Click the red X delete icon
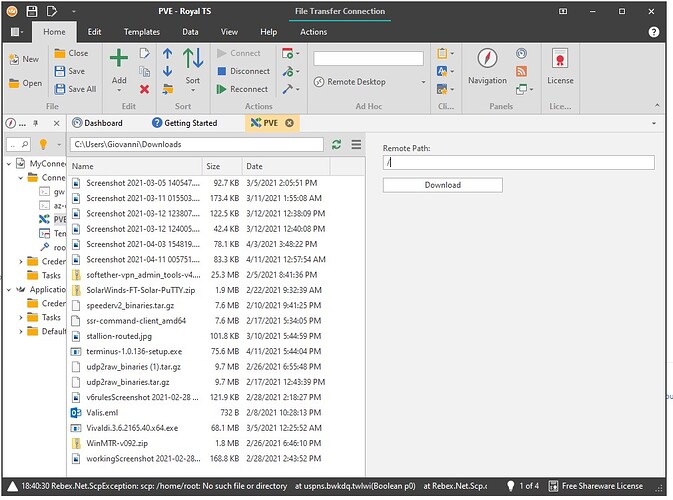Image resolution: width=673 pixels, height=500 pixels. tap(145, 89)
